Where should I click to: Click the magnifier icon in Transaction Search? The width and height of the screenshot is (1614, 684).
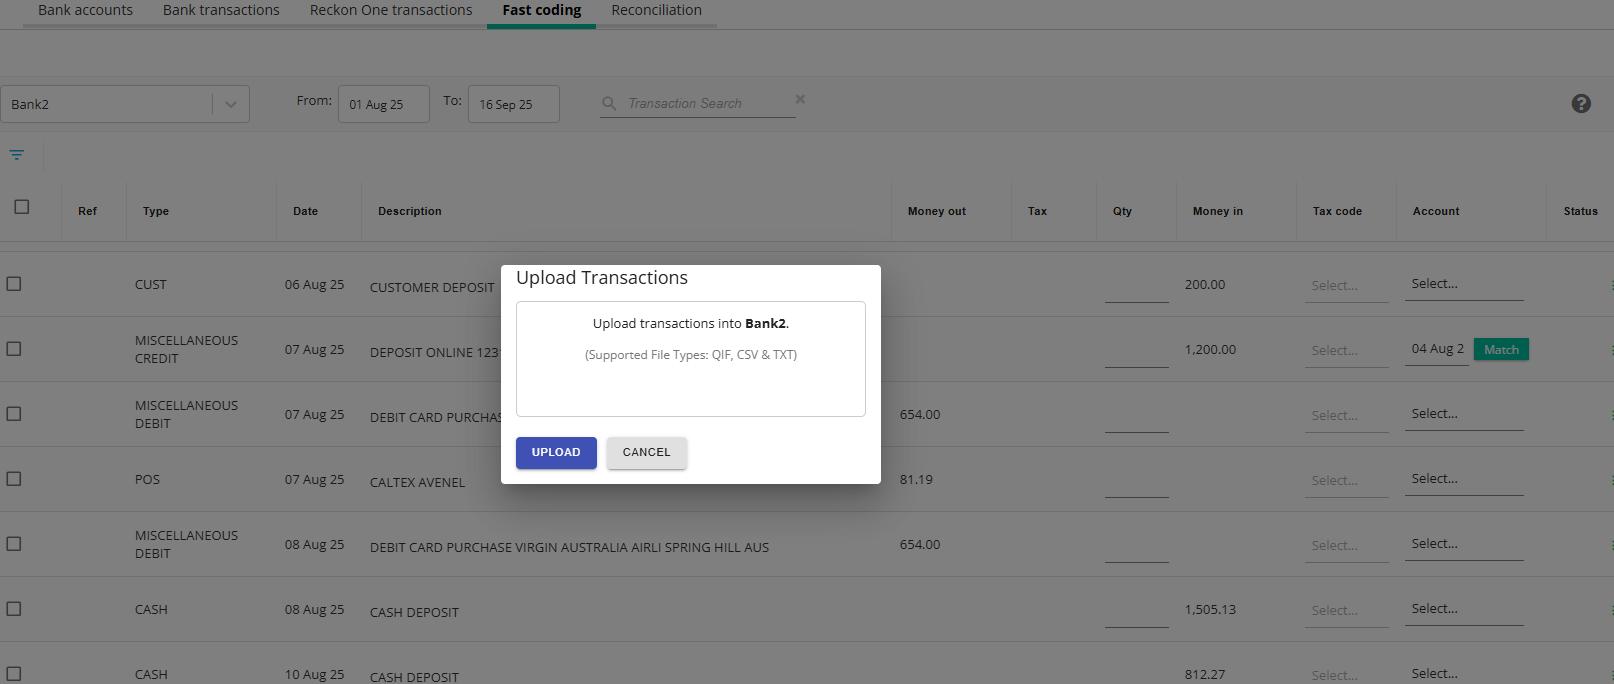pos(609,103)
